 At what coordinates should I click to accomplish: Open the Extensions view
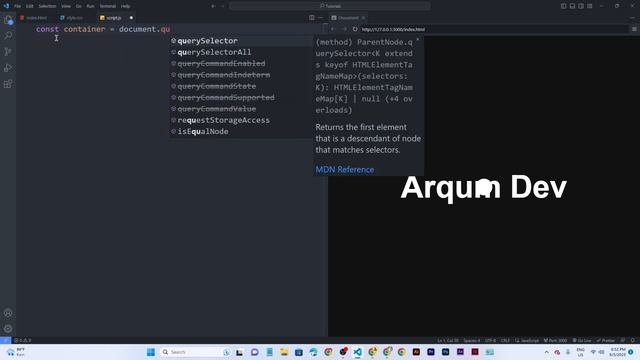coord(8,84)
